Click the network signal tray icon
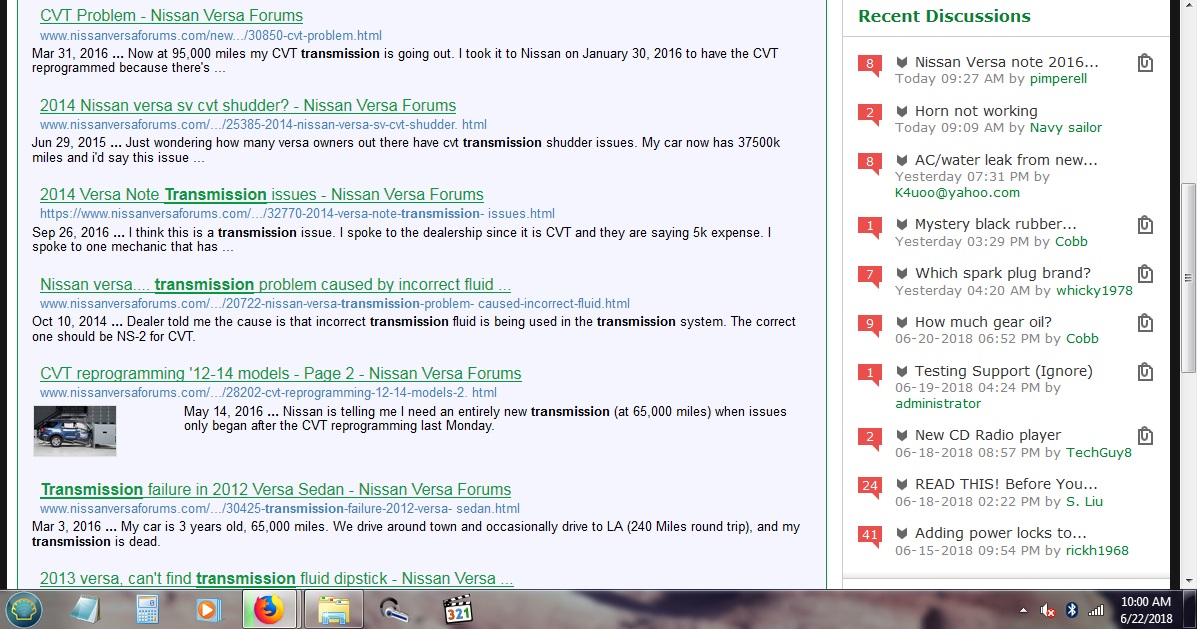1197x629 pixels. click(x=1096, y=610)
